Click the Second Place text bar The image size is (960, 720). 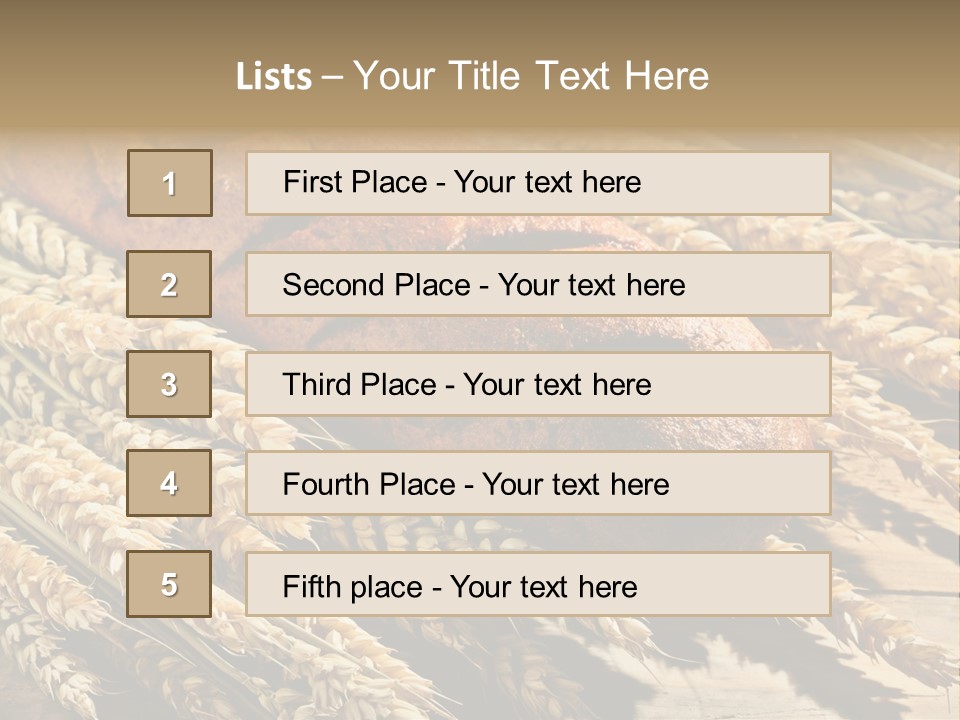click(538, 284)
